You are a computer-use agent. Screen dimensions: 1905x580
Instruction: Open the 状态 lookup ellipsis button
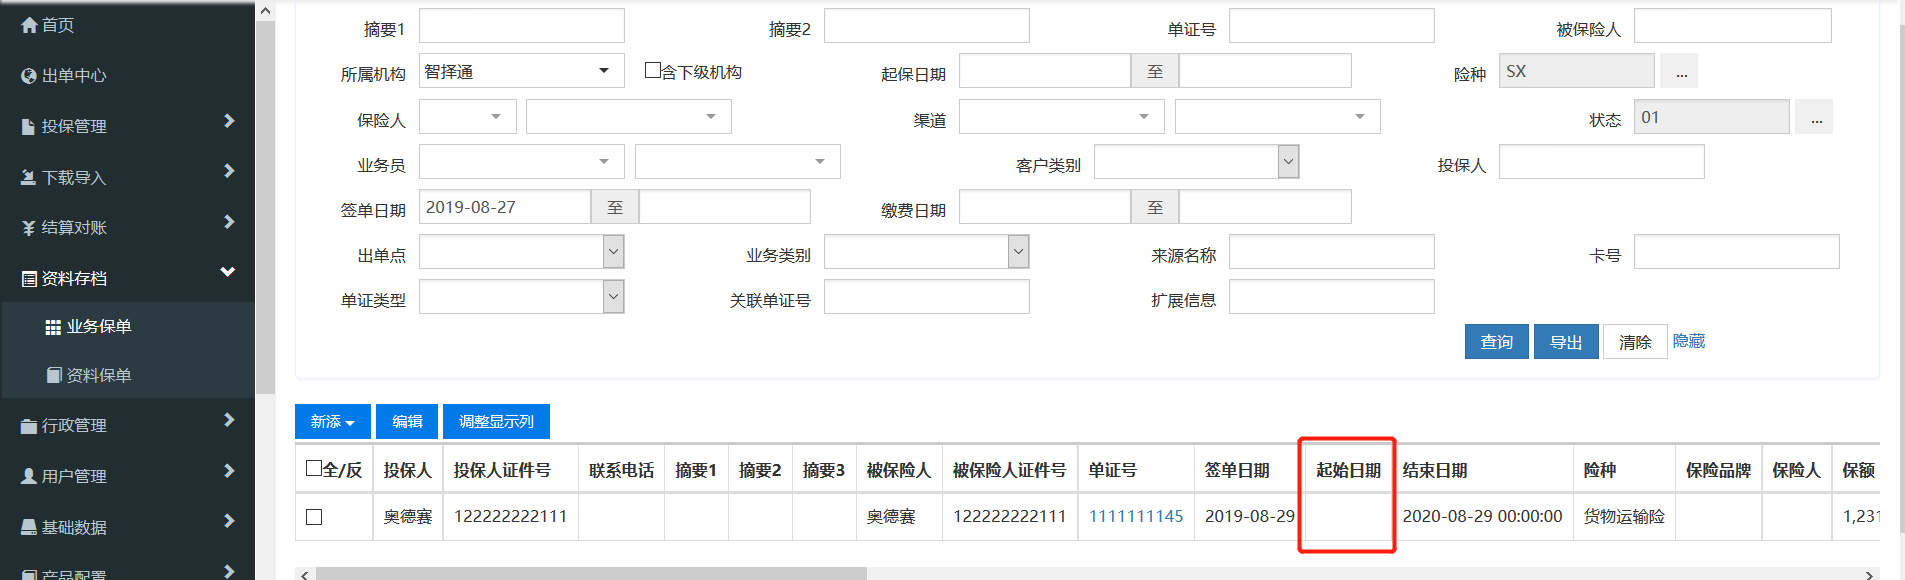point(1815,117)
